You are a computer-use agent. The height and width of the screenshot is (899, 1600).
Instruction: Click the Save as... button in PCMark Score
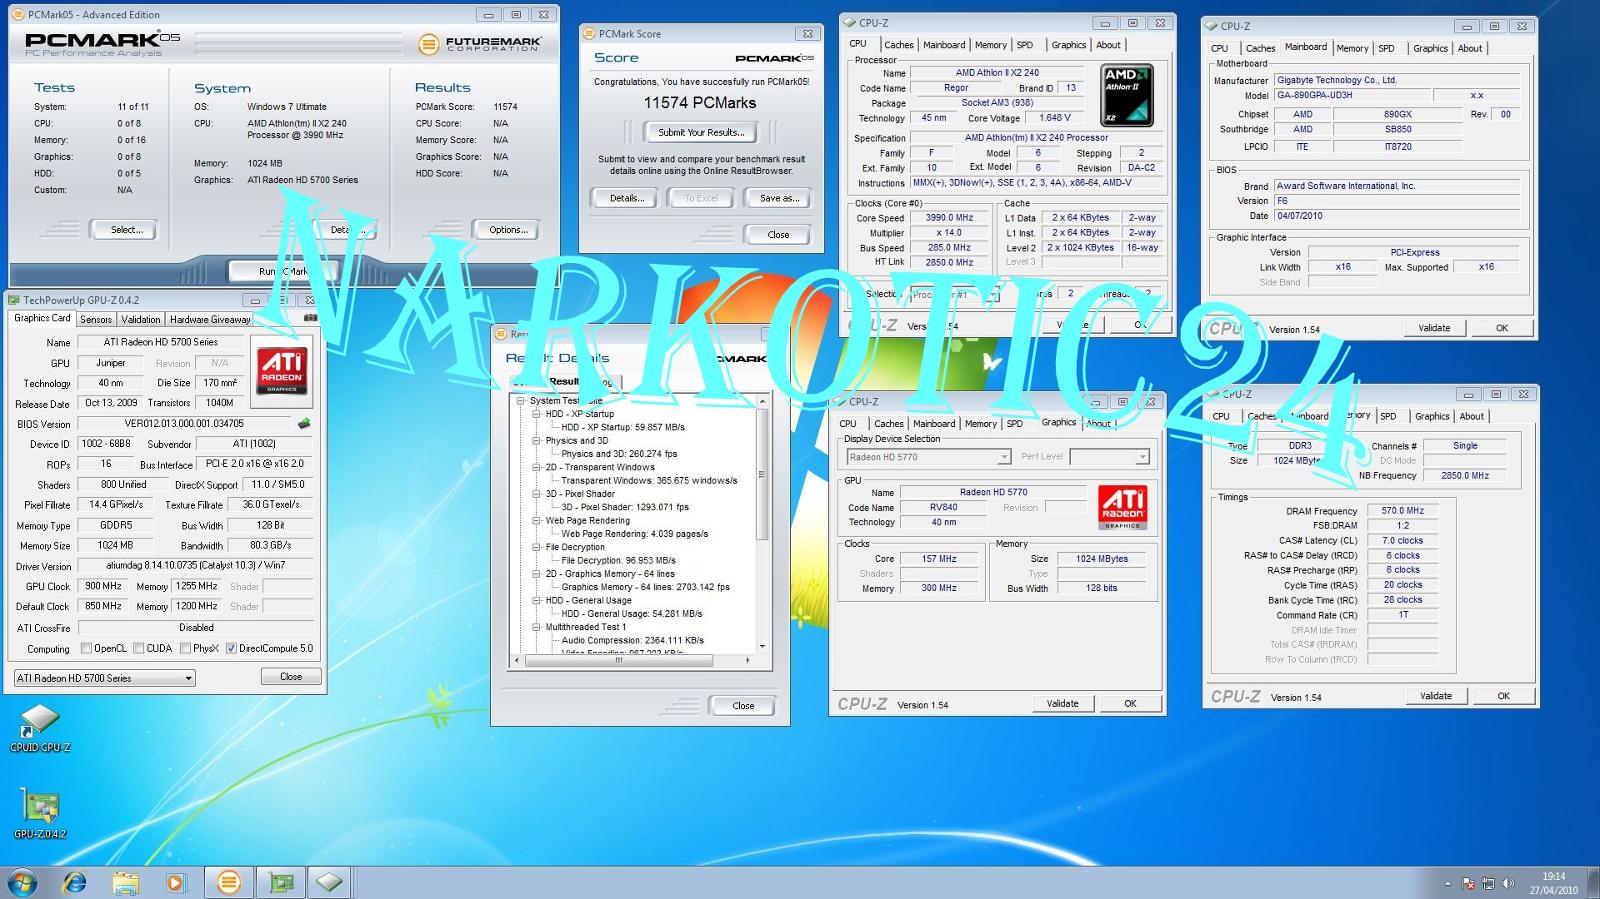pos(779,198)
